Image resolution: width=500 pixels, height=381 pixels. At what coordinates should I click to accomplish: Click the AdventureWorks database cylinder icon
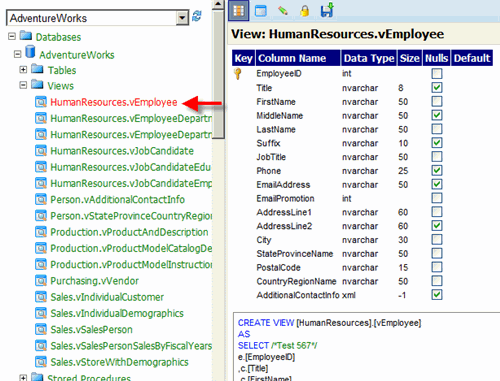click(x=30, y=52)
